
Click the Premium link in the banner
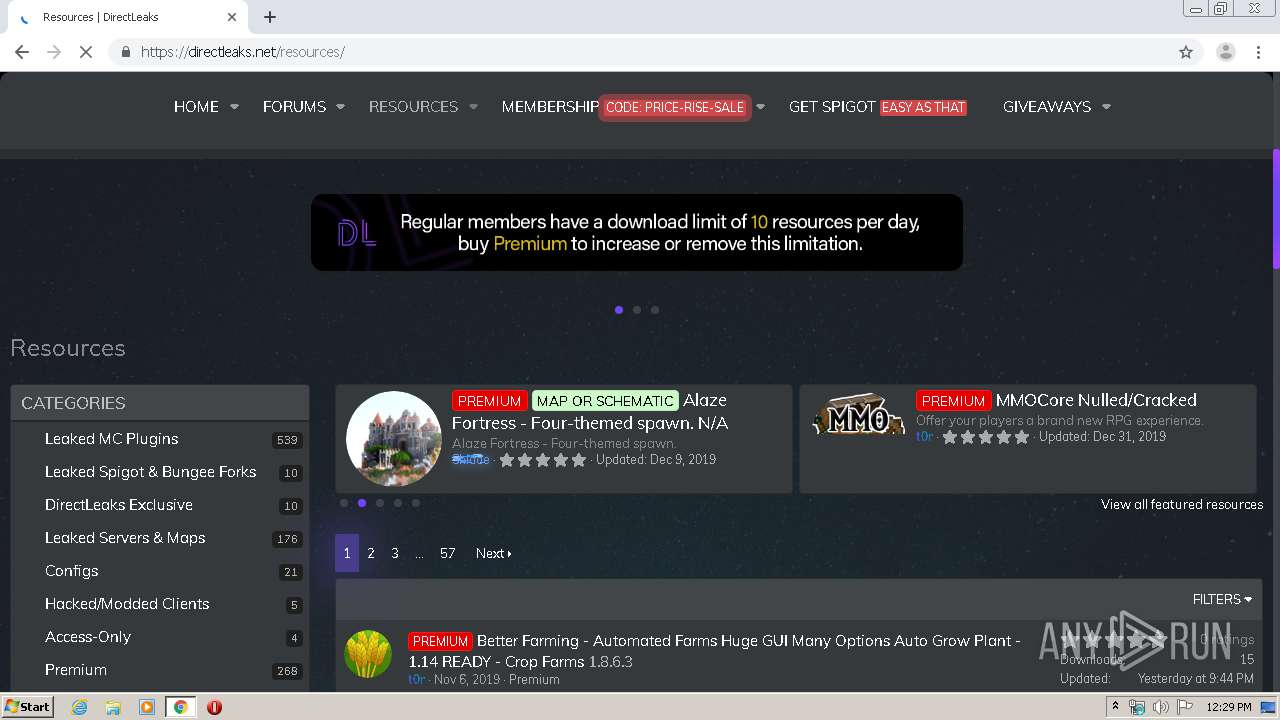coord(530,244)
